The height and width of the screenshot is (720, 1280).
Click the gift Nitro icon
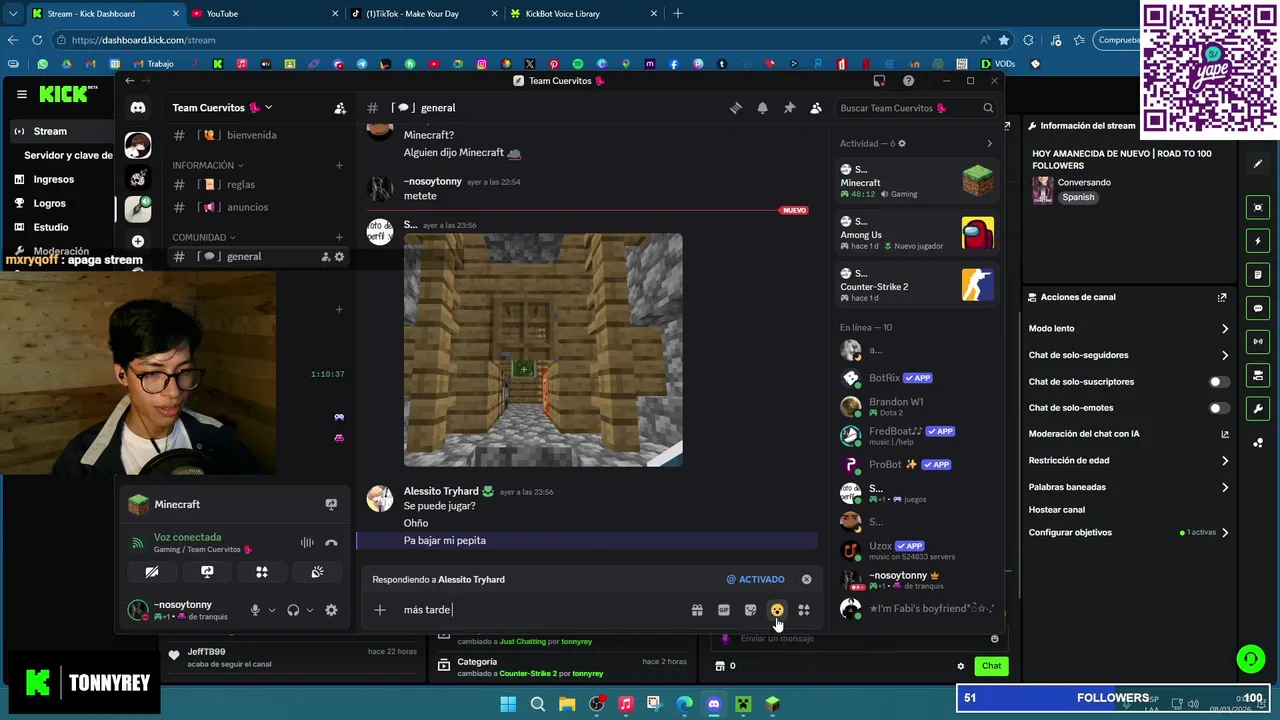coord(697,610)
